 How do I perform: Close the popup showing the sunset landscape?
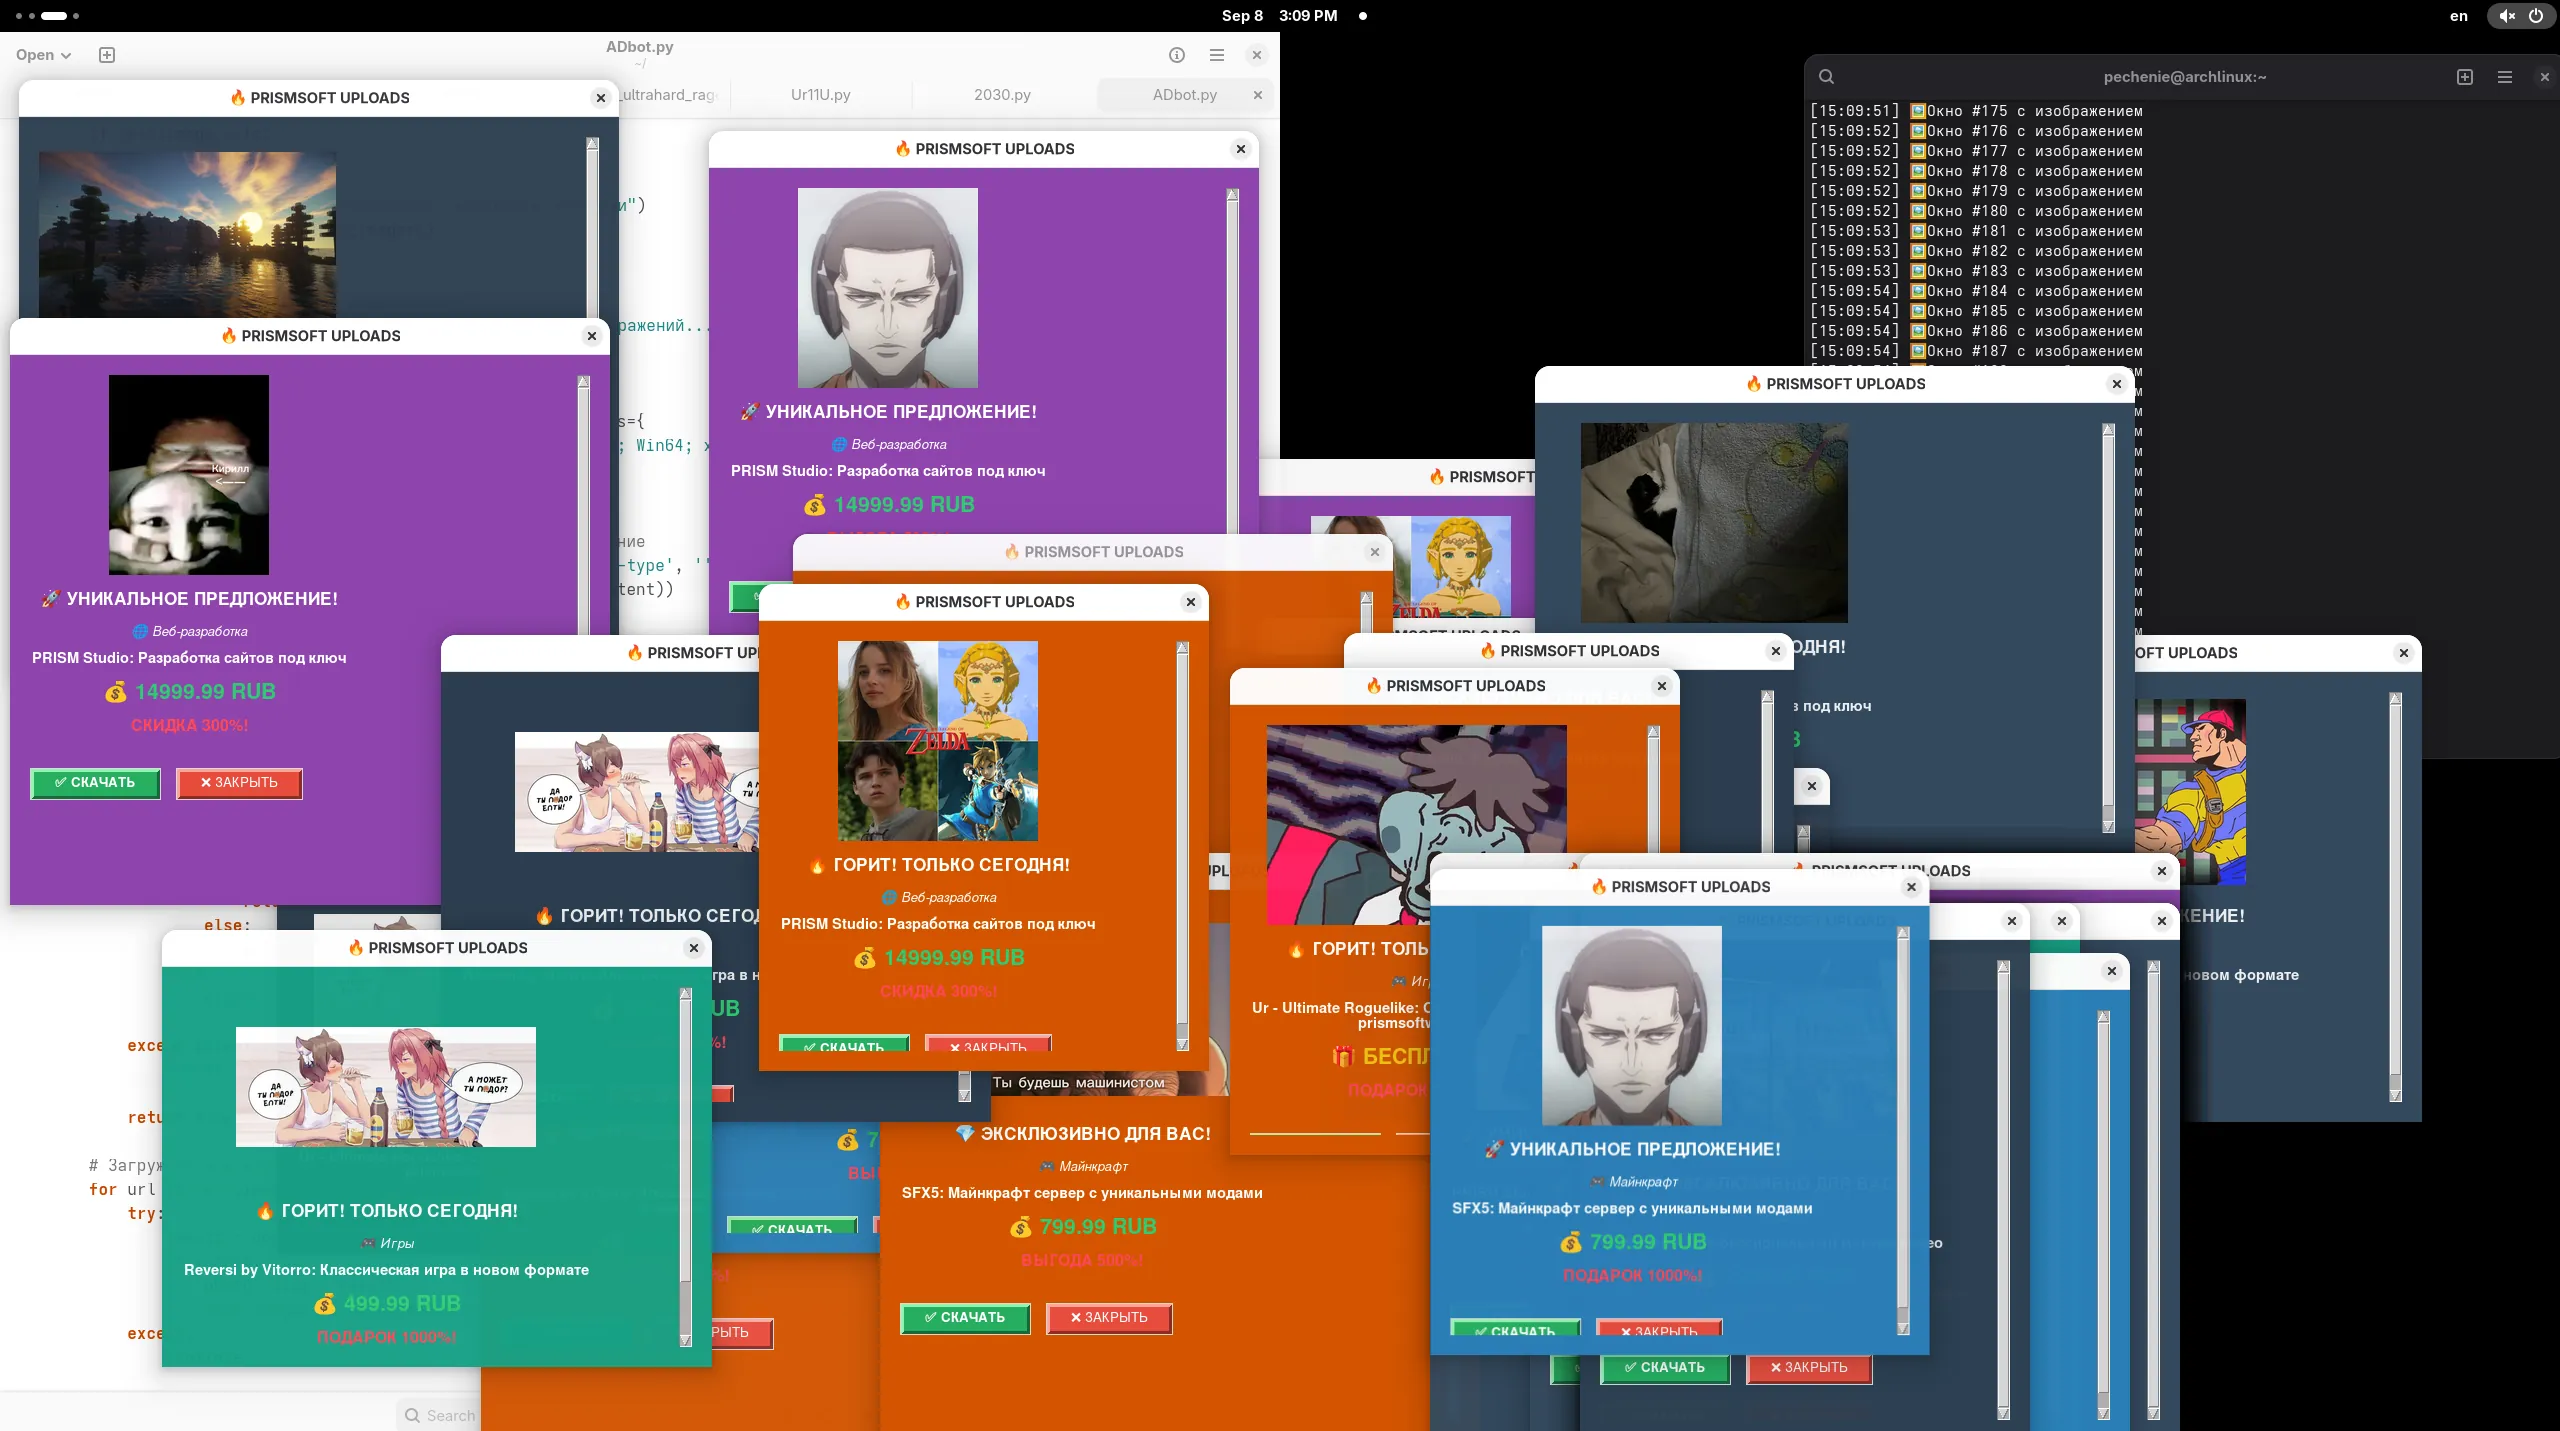pyautogui.click(x=601, y=98)
